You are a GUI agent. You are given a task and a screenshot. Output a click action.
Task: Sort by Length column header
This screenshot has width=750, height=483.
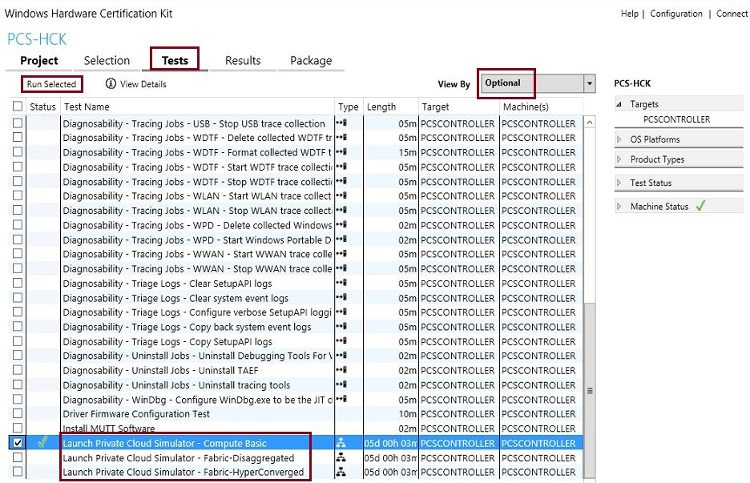pos(381,107)
